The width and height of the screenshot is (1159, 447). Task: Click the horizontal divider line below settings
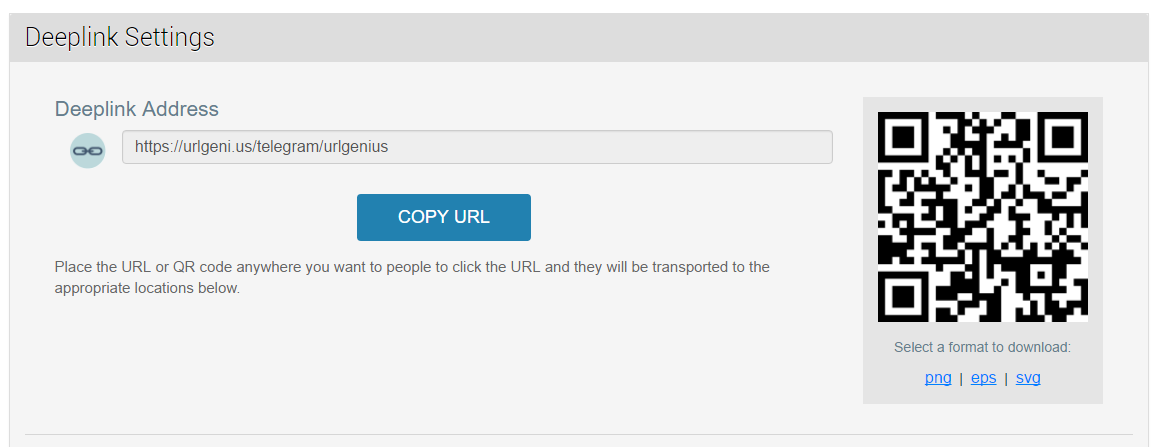pos(579,434)
